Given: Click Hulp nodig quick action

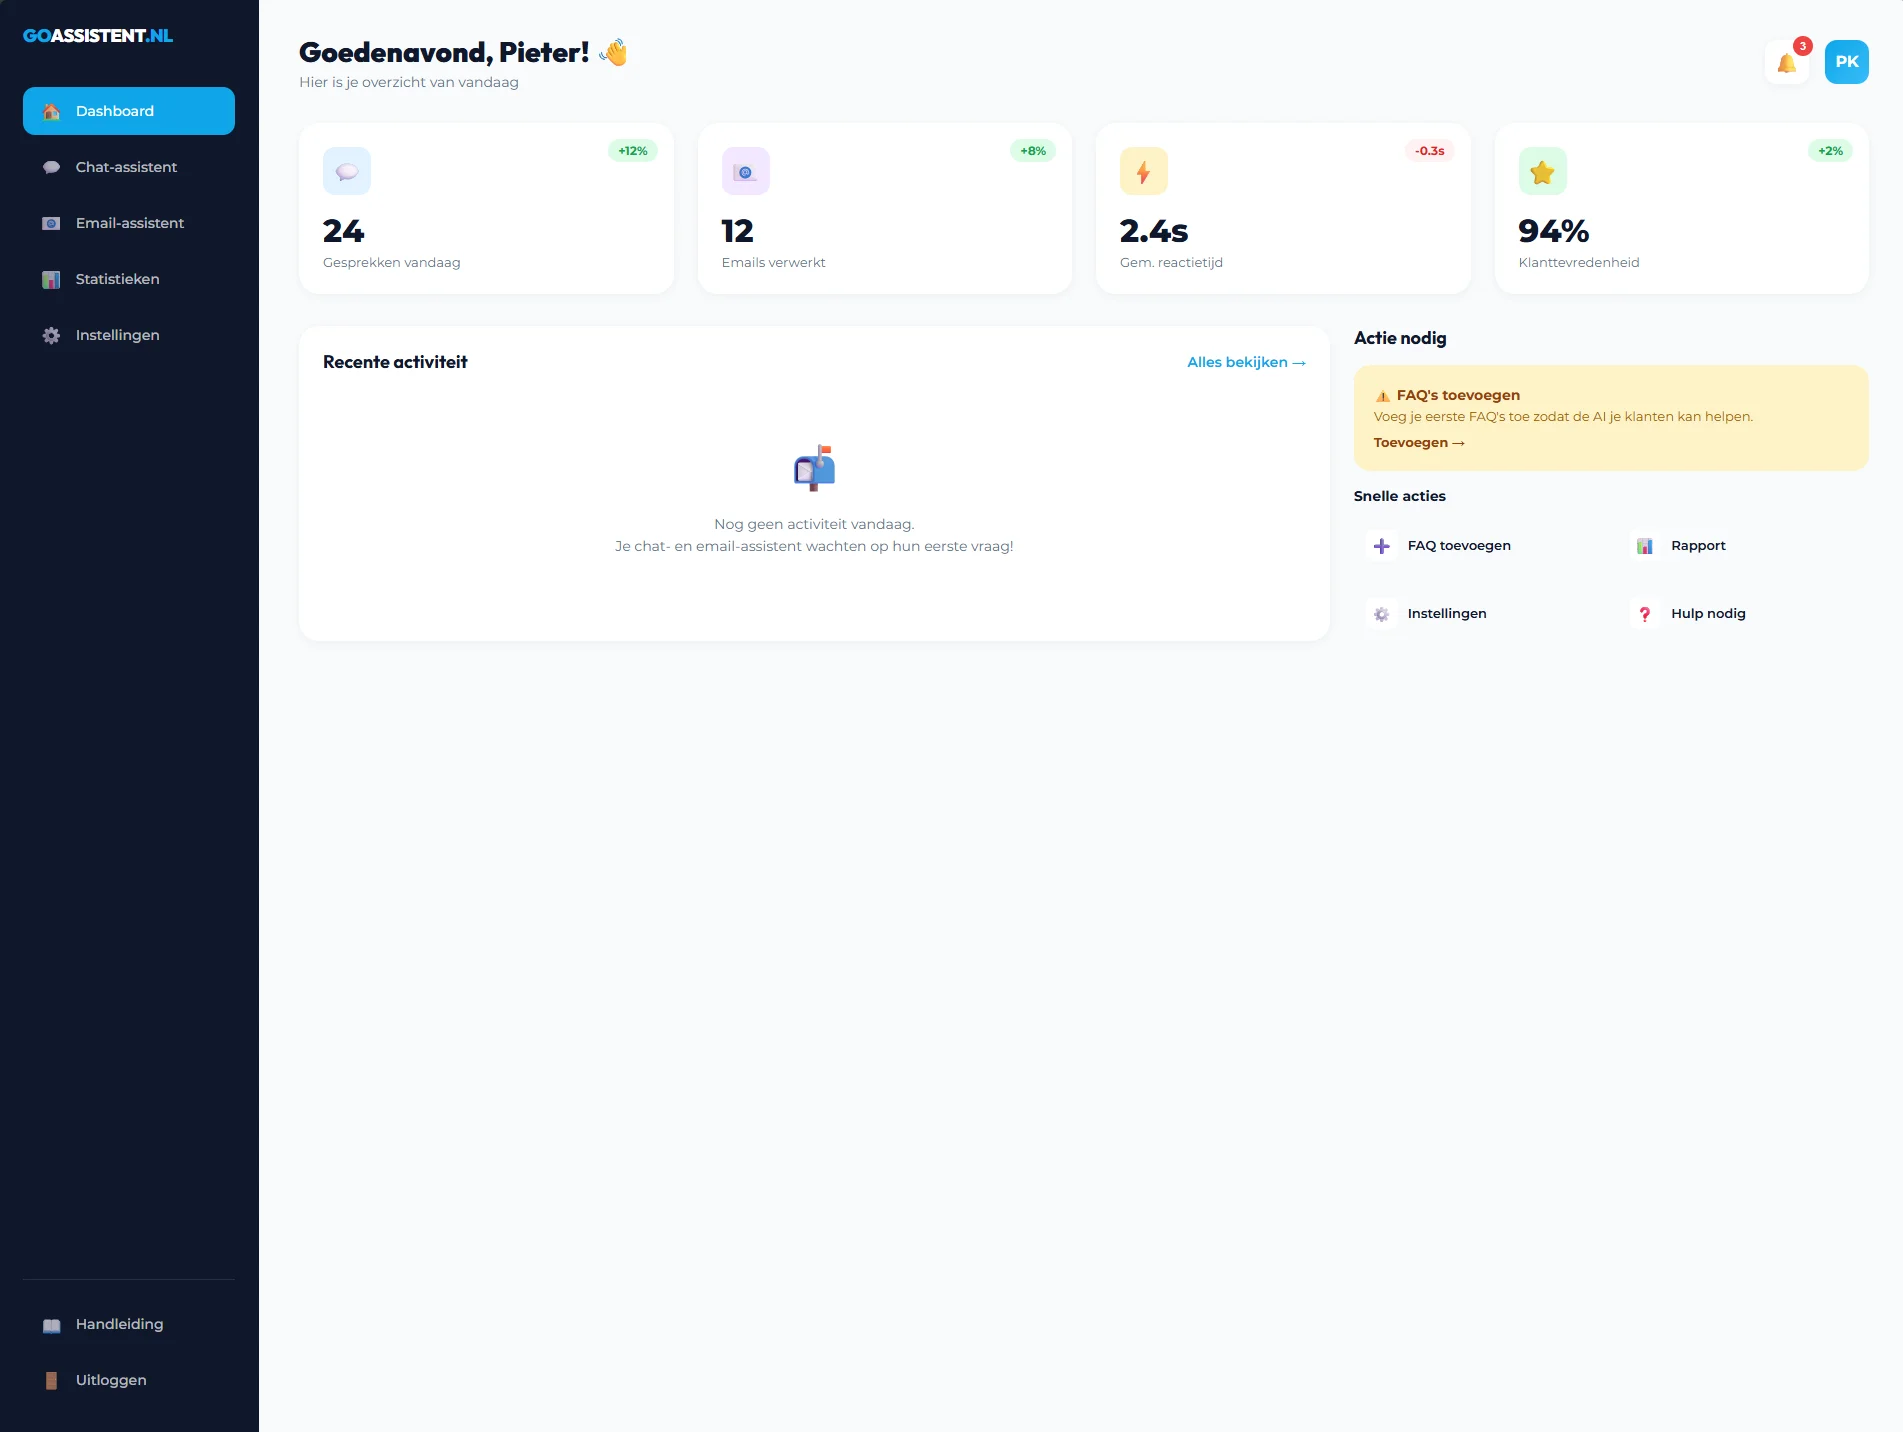Looking at the screenshot, I should pos(1707,613).
